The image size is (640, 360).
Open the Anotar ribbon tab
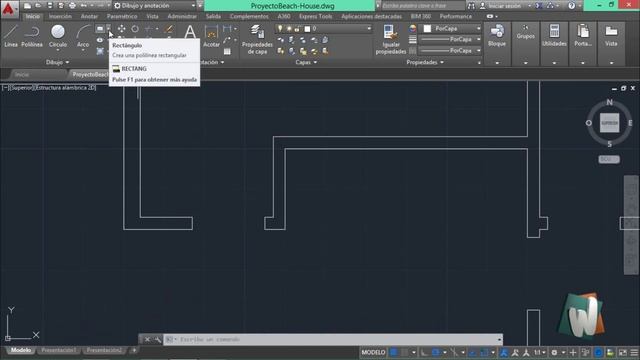coord(89,16)
